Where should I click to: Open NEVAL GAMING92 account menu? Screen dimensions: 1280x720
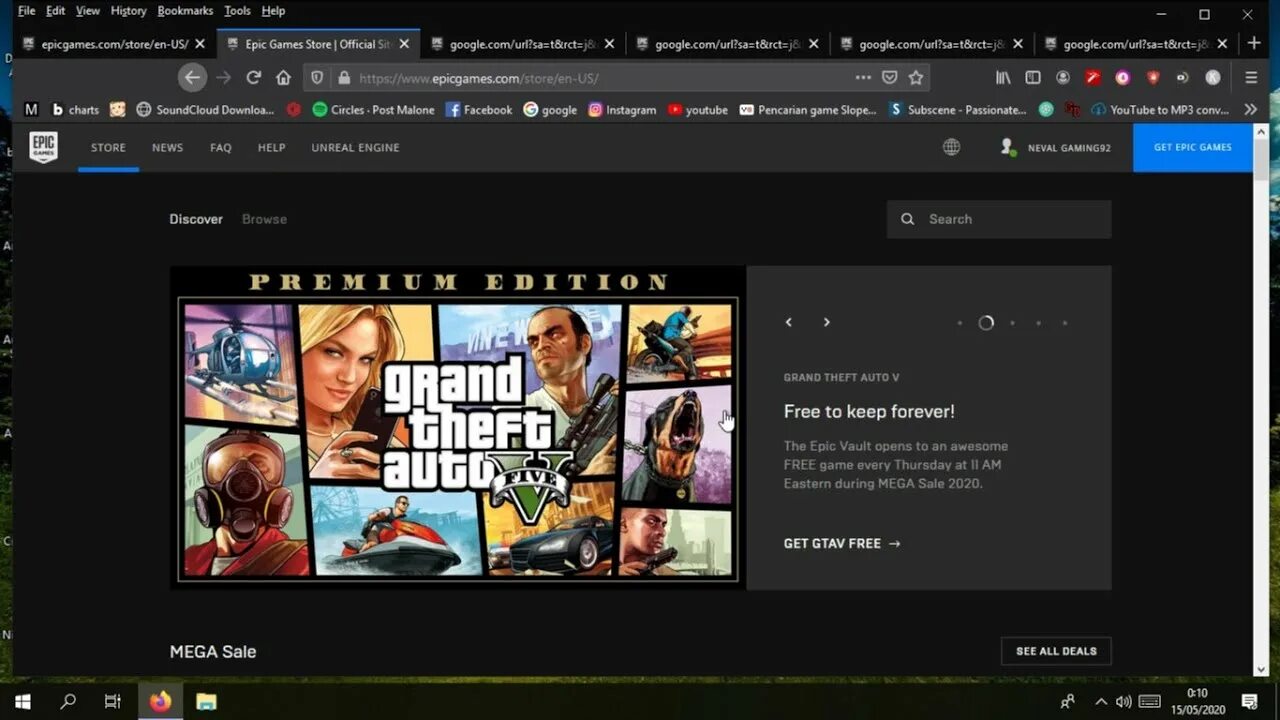point(1056,147)
